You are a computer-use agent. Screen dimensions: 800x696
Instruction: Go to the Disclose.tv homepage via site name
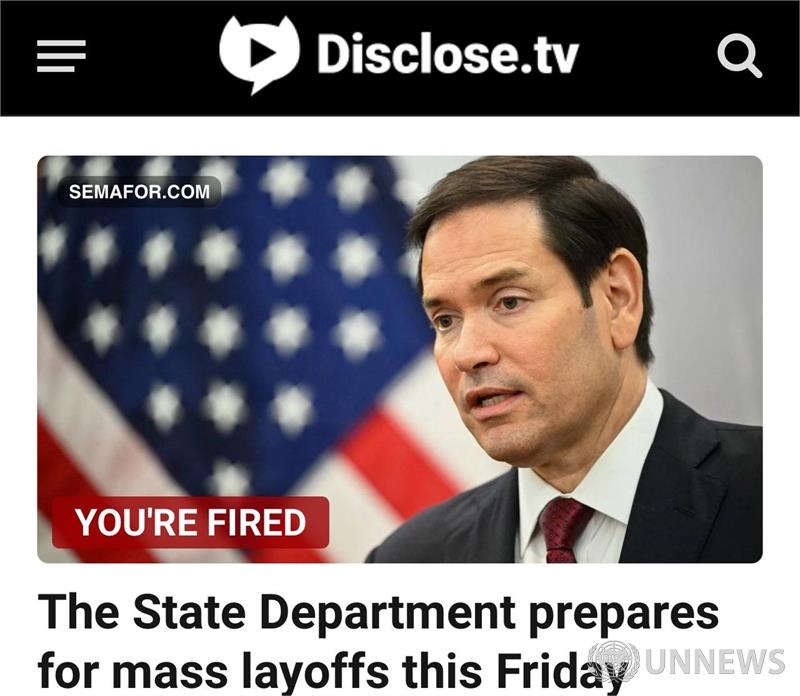click(447, 54)
